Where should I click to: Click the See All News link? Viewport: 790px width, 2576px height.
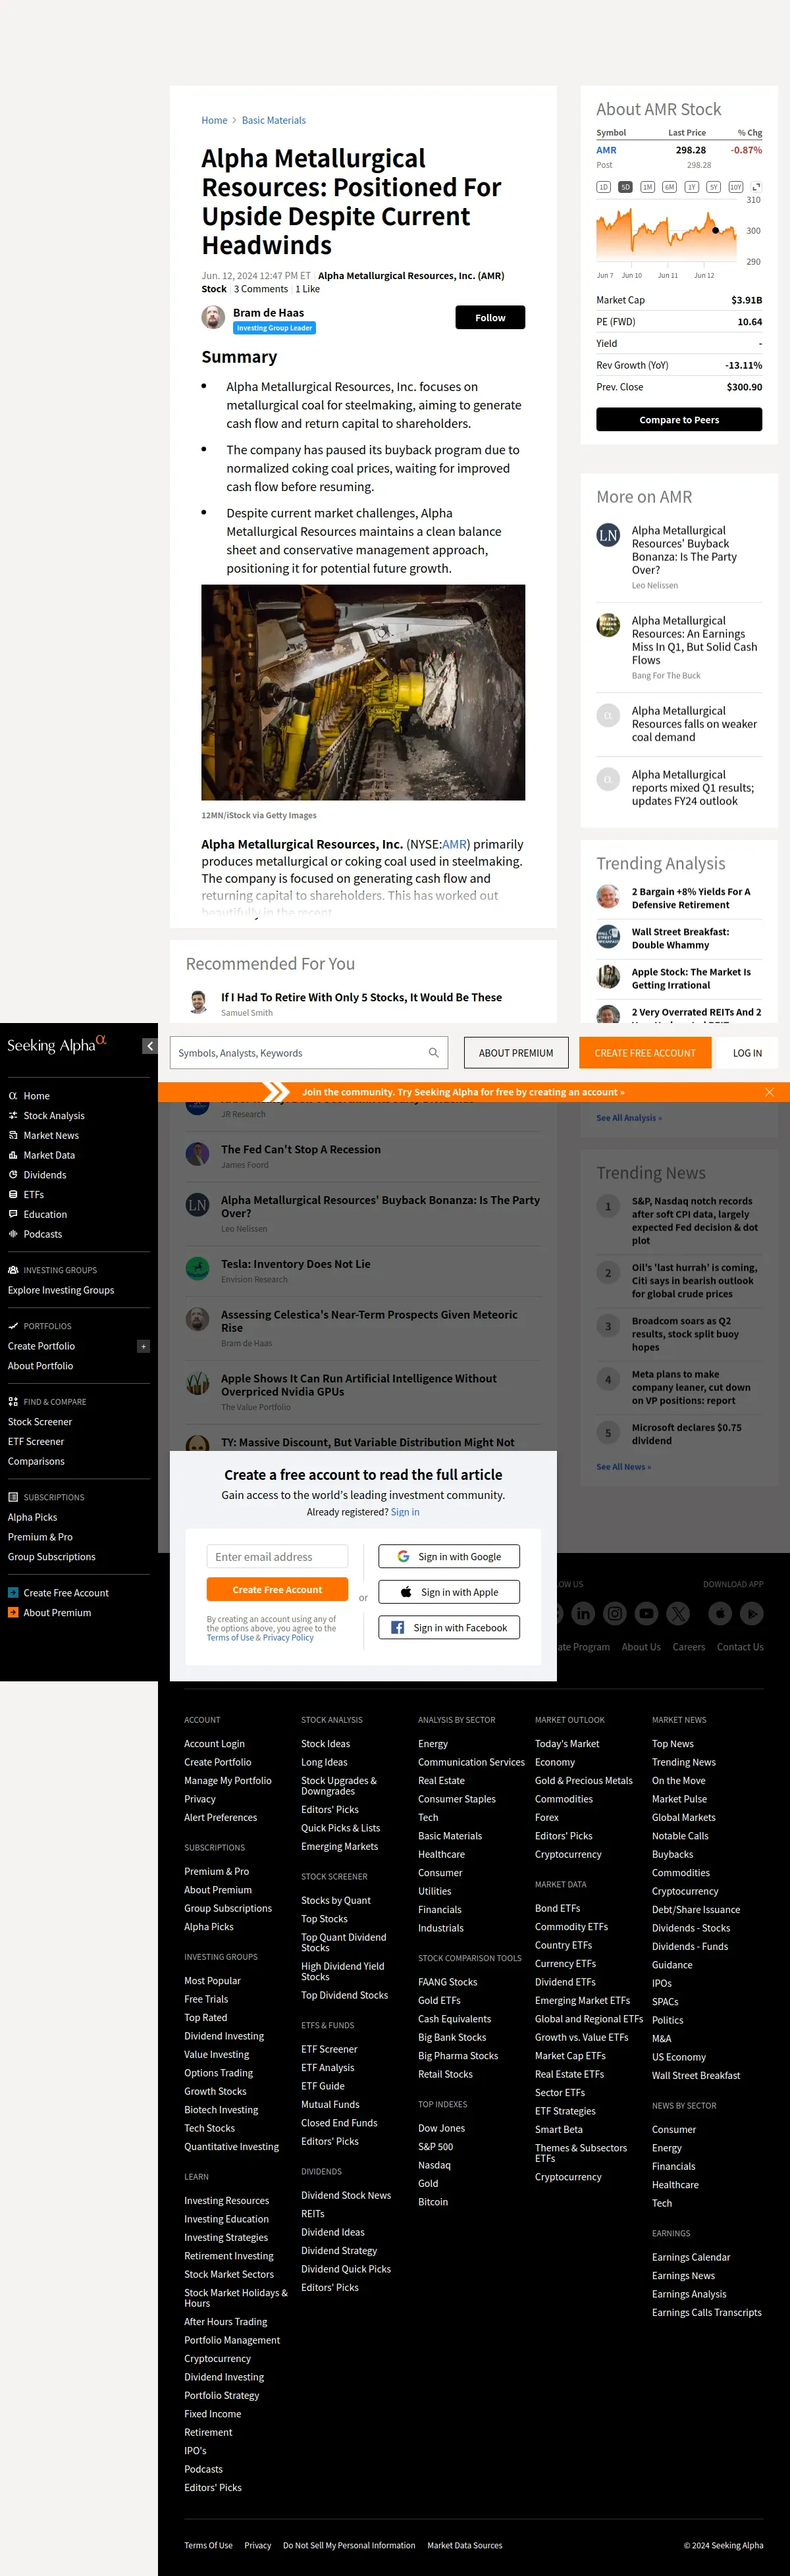[623, 1467]
